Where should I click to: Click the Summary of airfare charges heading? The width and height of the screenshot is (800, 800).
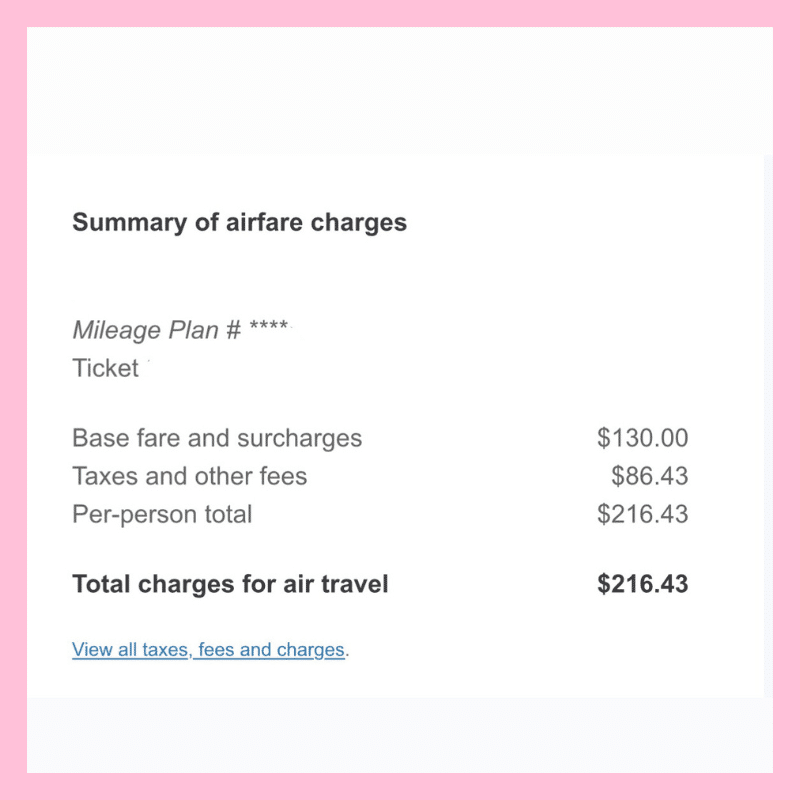tap(239, 222)
